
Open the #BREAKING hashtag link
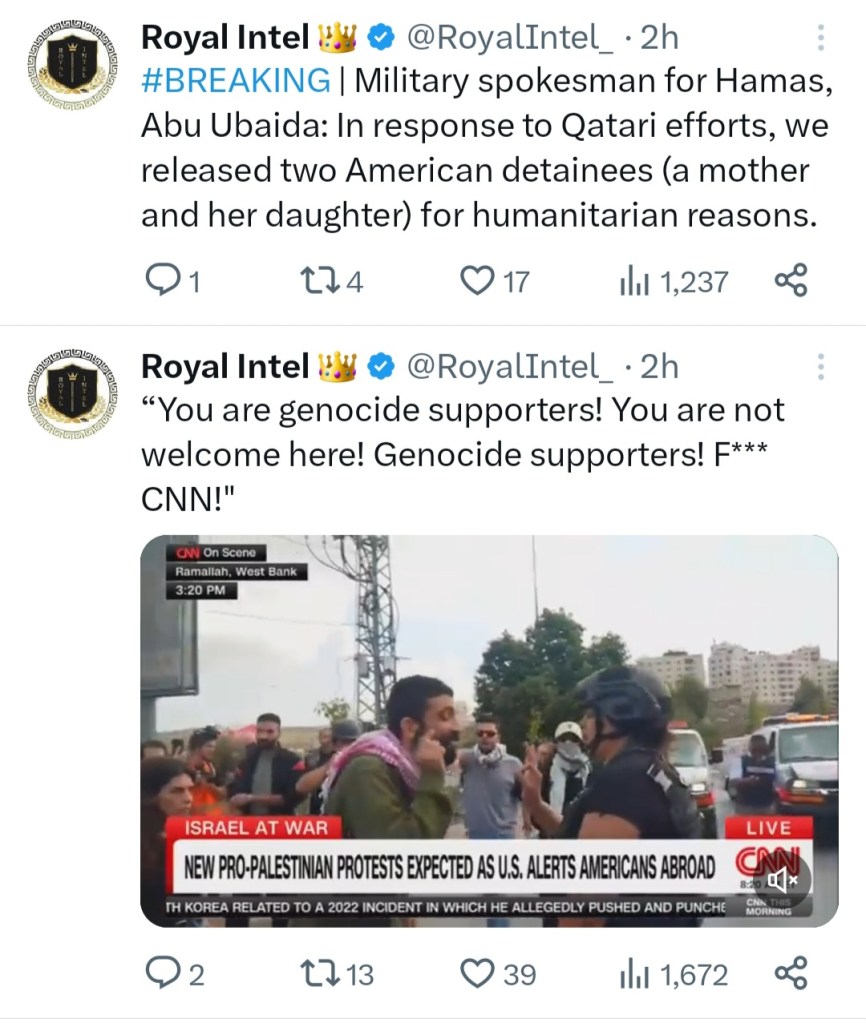click(236, 81)
